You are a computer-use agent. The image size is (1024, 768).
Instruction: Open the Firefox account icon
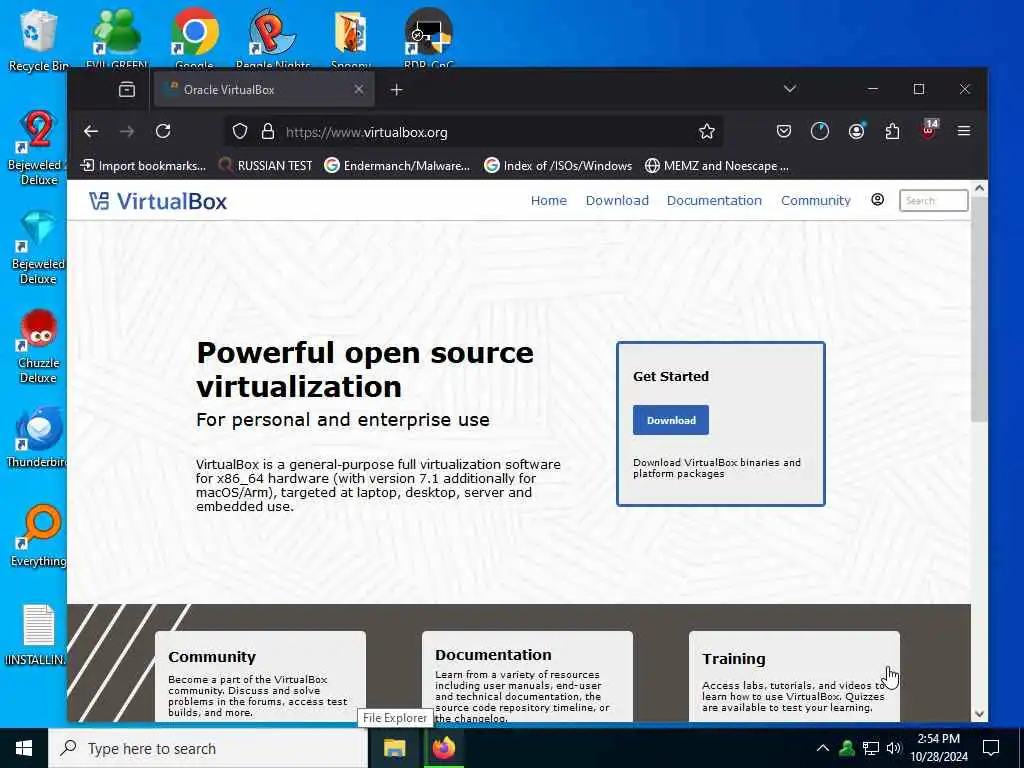(x=856, y=131)
